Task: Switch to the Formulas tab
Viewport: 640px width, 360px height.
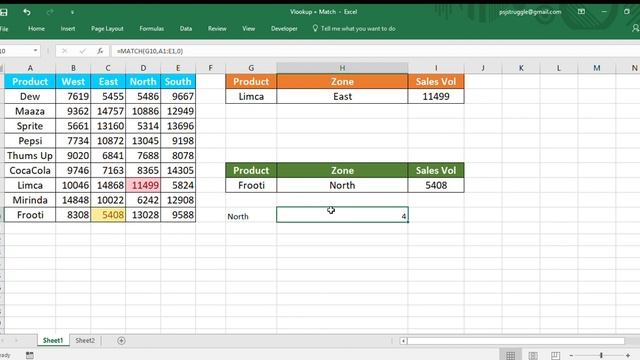Action: 151,29
